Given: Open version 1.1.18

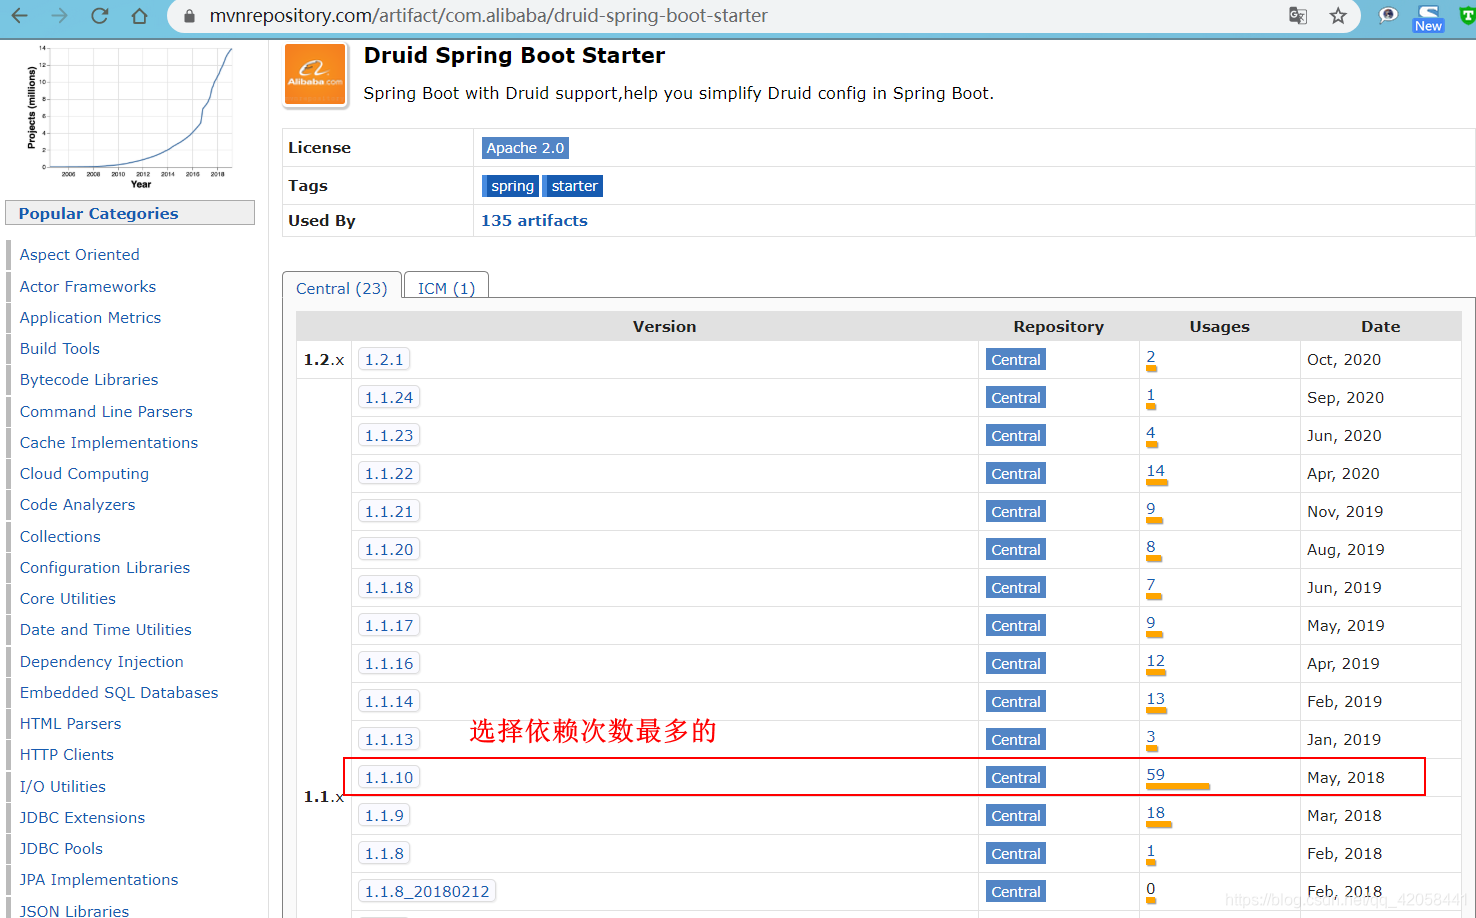Looking at the screenshot, I should (x=389, y=588).
